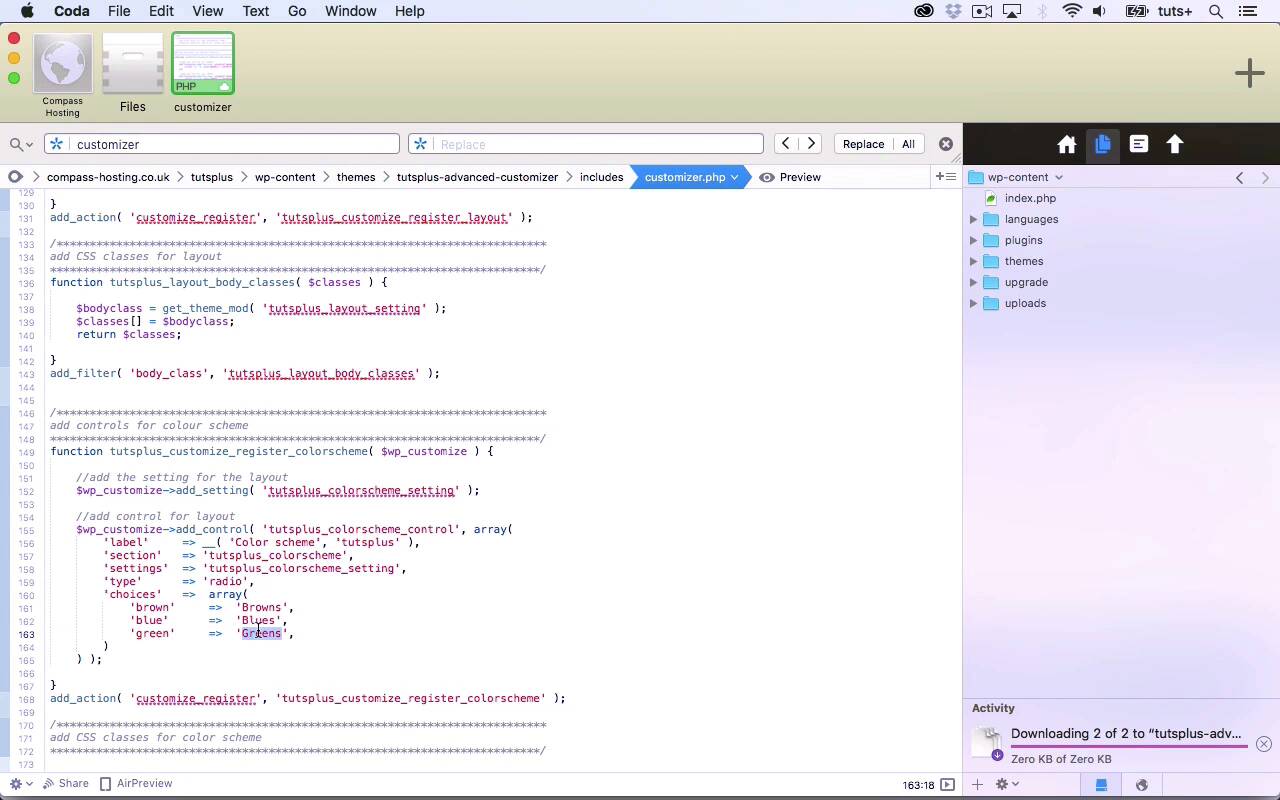Image resolution: width=1280 pixels, height=800 pixels.
Task: Toggle the Preview eye in path bar
Action: coord(790,177)
